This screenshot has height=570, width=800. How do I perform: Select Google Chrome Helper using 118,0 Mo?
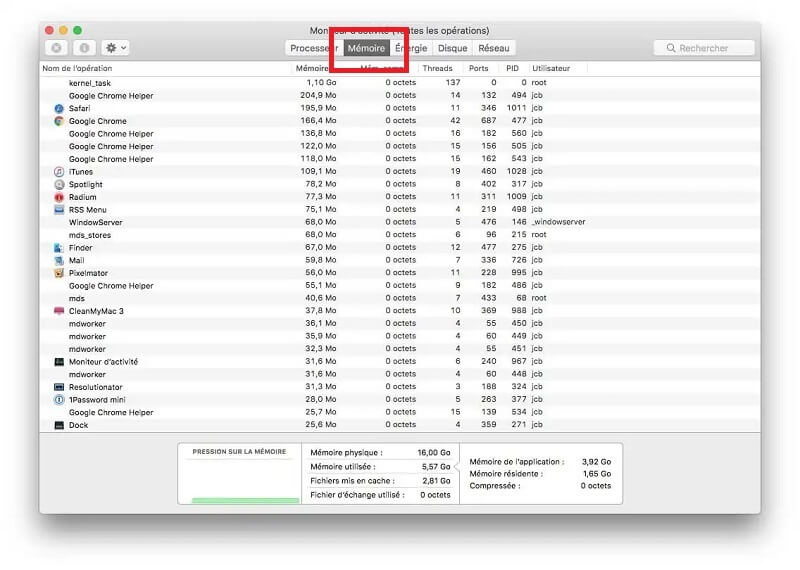pyautogui.click(x=399, y=159)
